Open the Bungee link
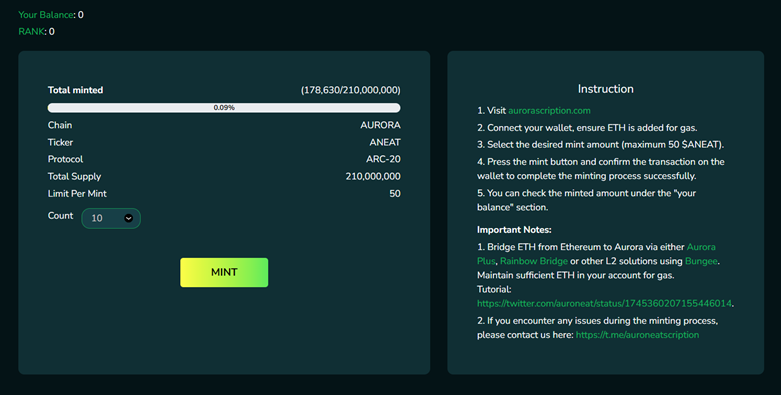Image resolution: width=781 pixels, height=395 pixels. tap(701, 261)
